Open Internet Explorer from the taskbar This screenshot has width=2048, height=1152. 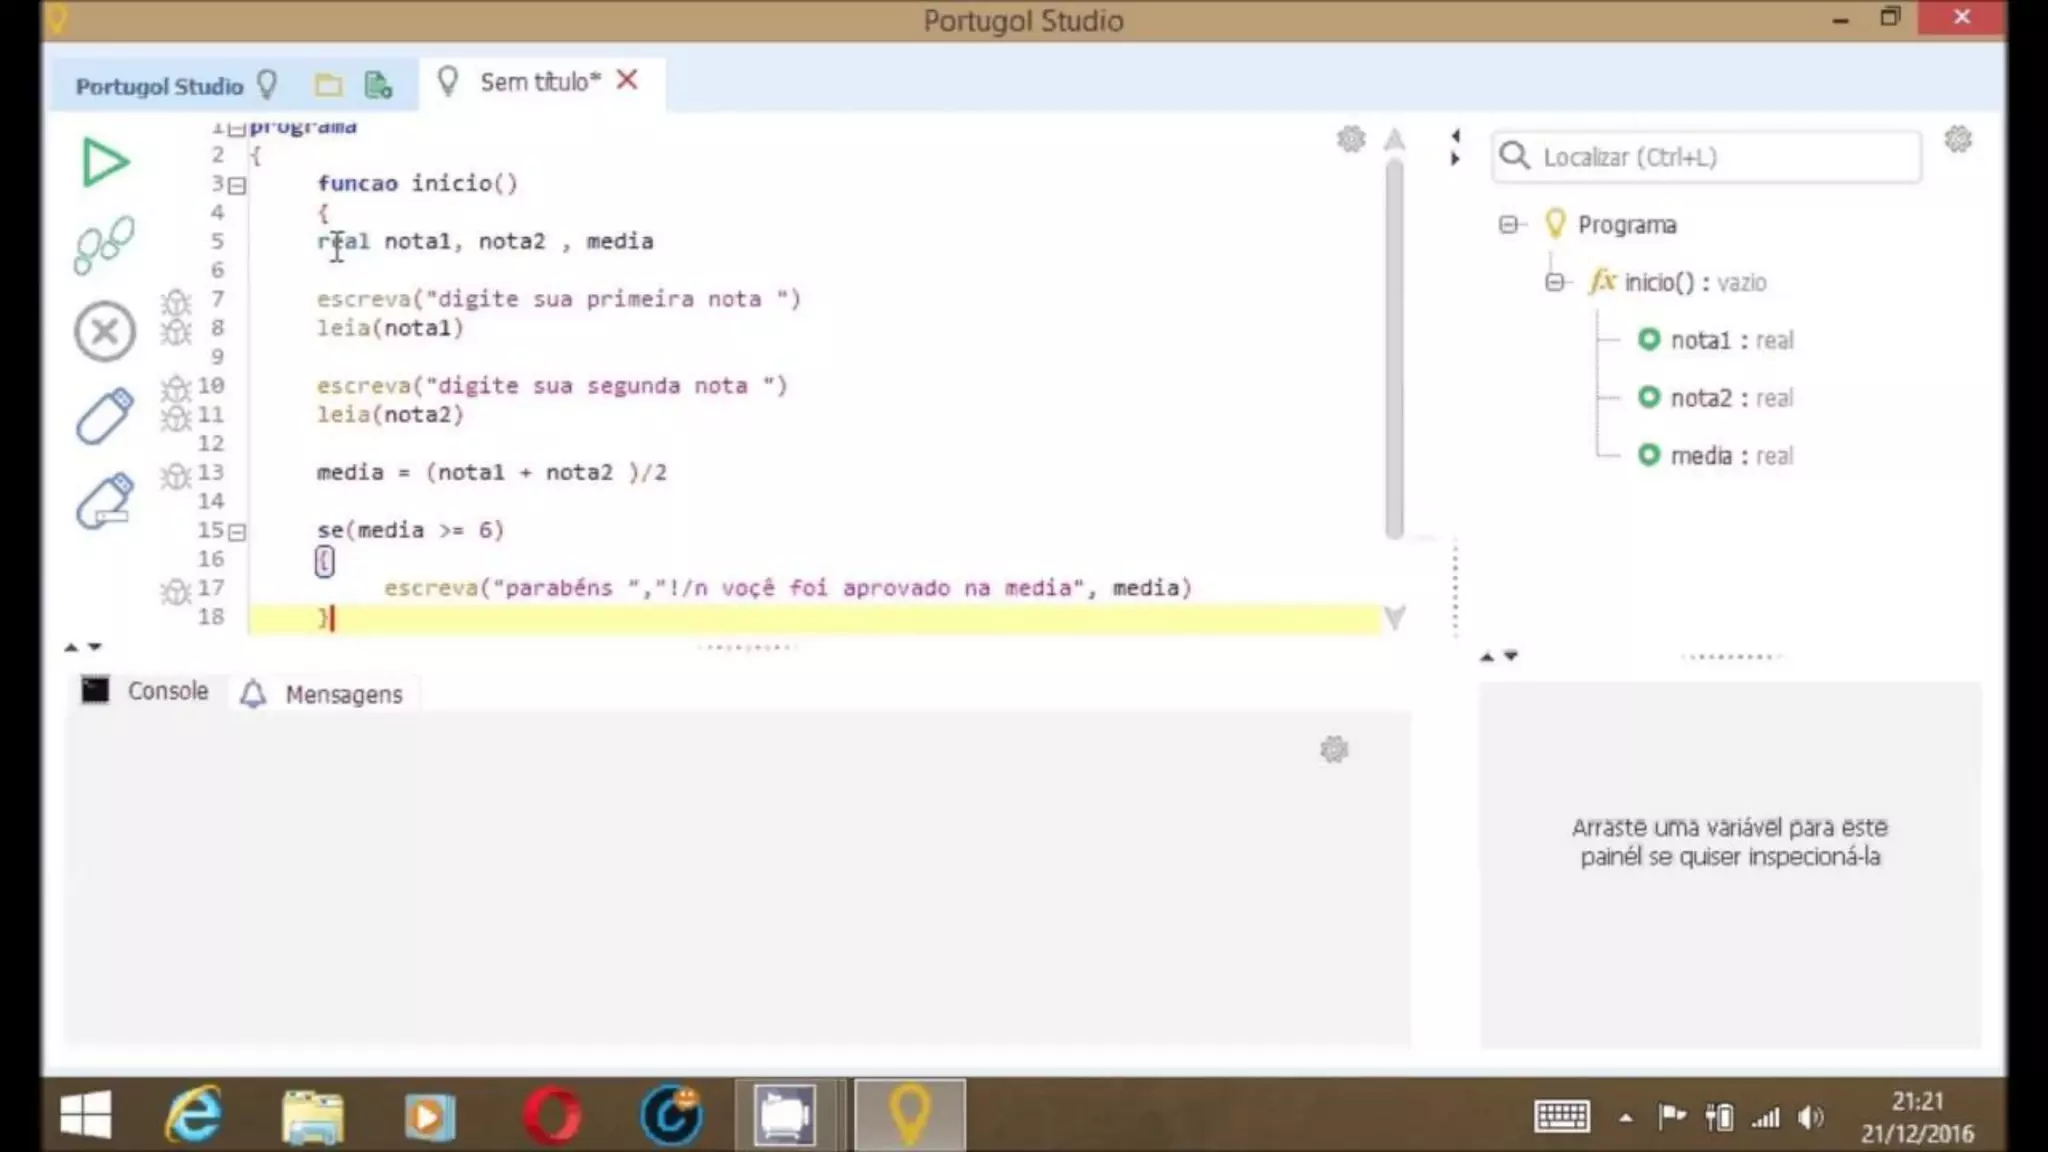tap(193, 1114)
